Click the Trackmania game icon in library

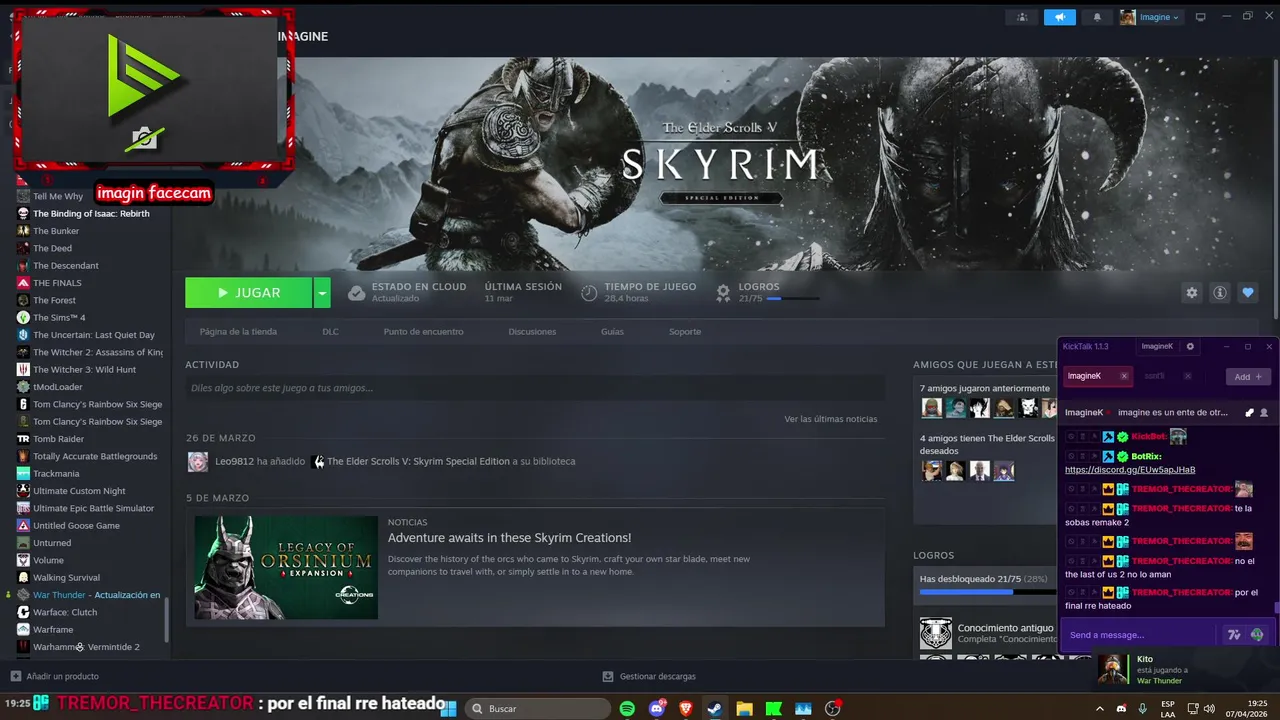click(23, 473)
